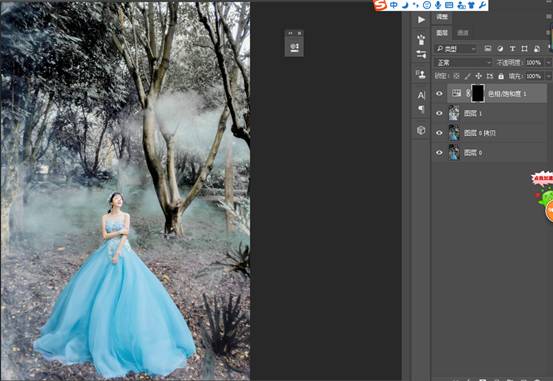Open the layer filter 类型 dropdown

[x=456, y=49]
